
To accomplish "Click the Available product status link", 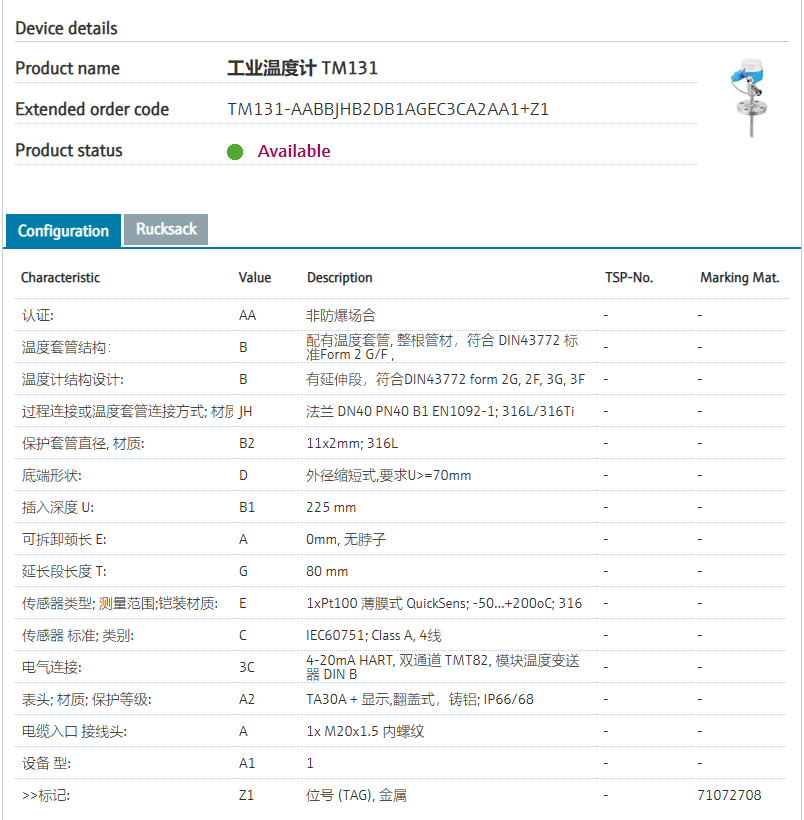I will pos(293,151).
